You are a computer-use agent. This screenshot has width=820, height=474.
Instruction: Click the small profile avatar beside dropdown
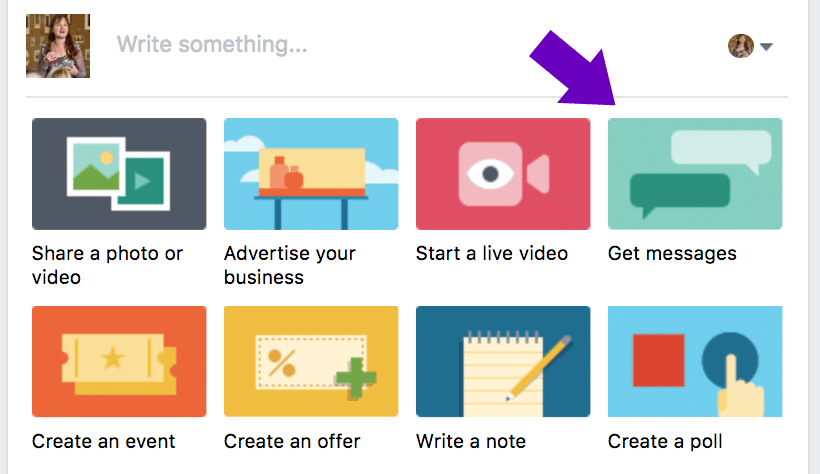[741, 46]
